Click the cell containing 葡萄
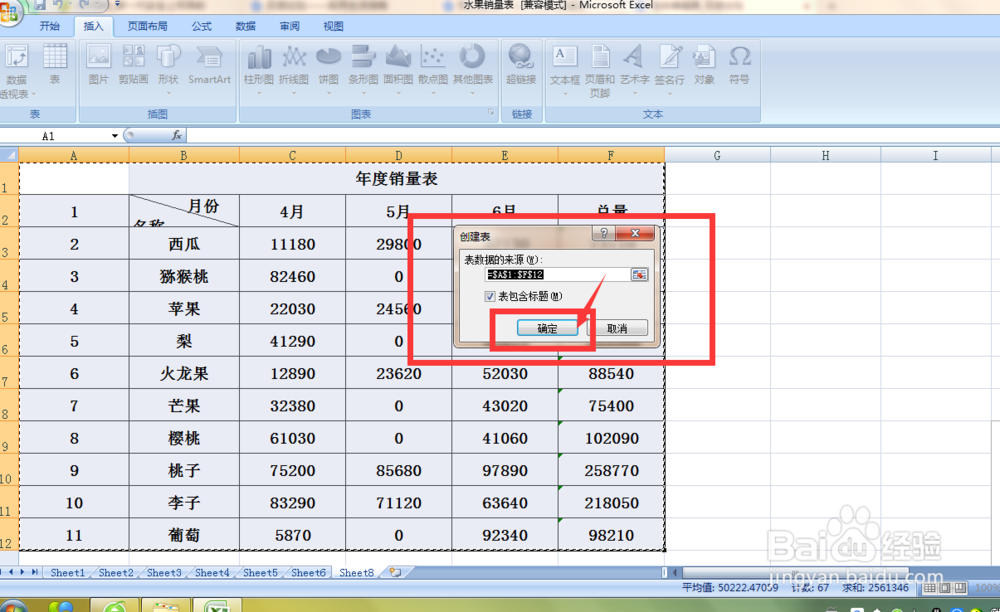 coord(184,535)
